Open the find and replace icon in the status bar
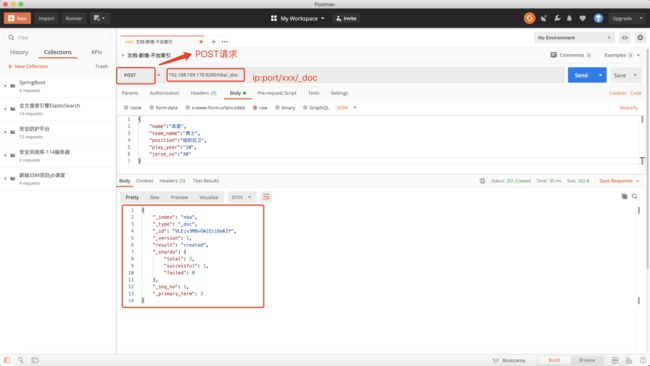Screen dimensions: 650x366 tap(20, 360)
